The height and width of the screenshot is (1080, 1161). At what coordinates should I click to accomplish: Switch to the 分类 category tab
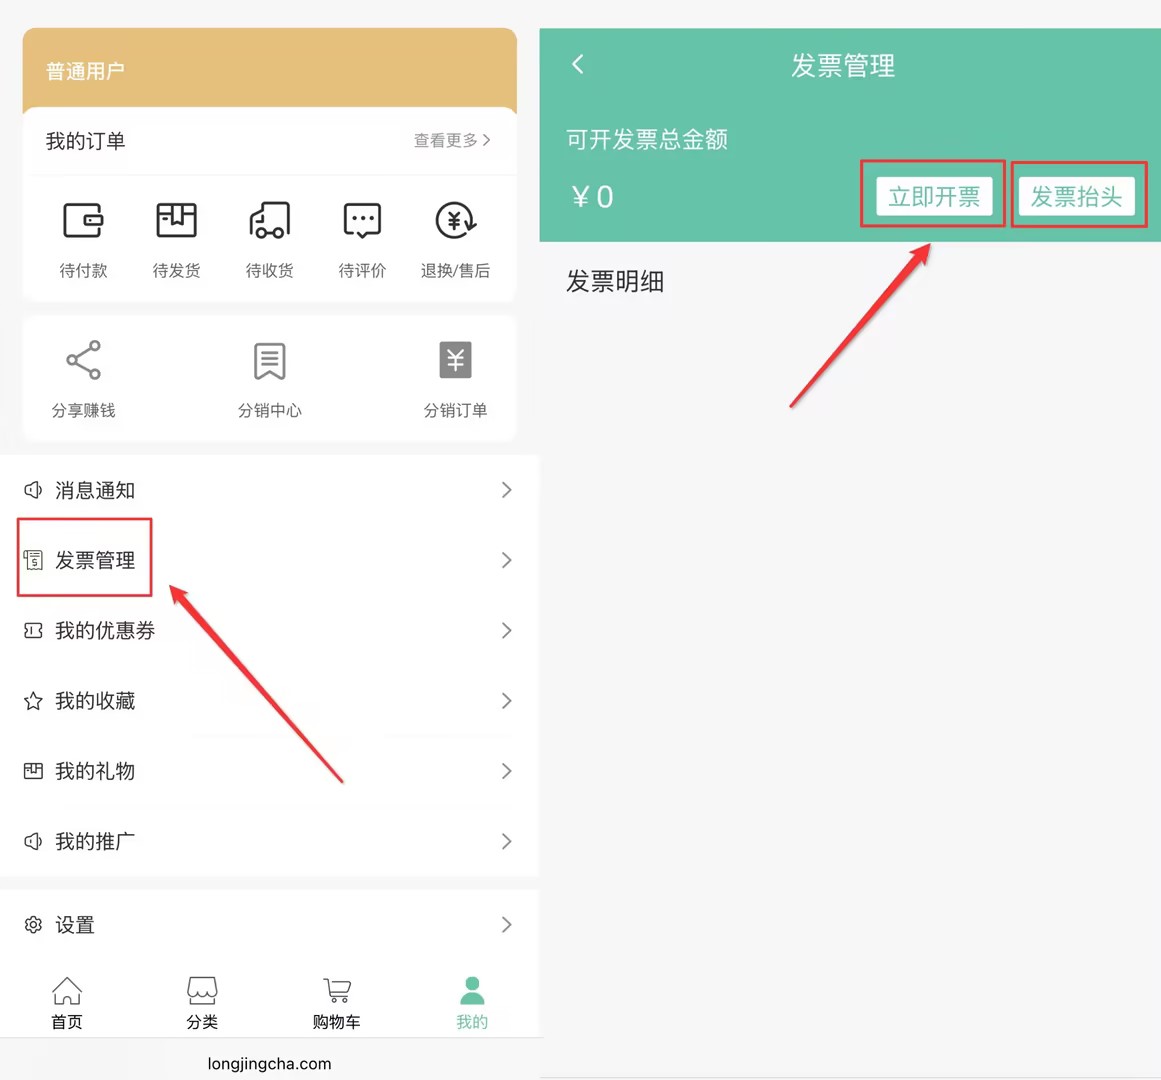point(202,1002)
